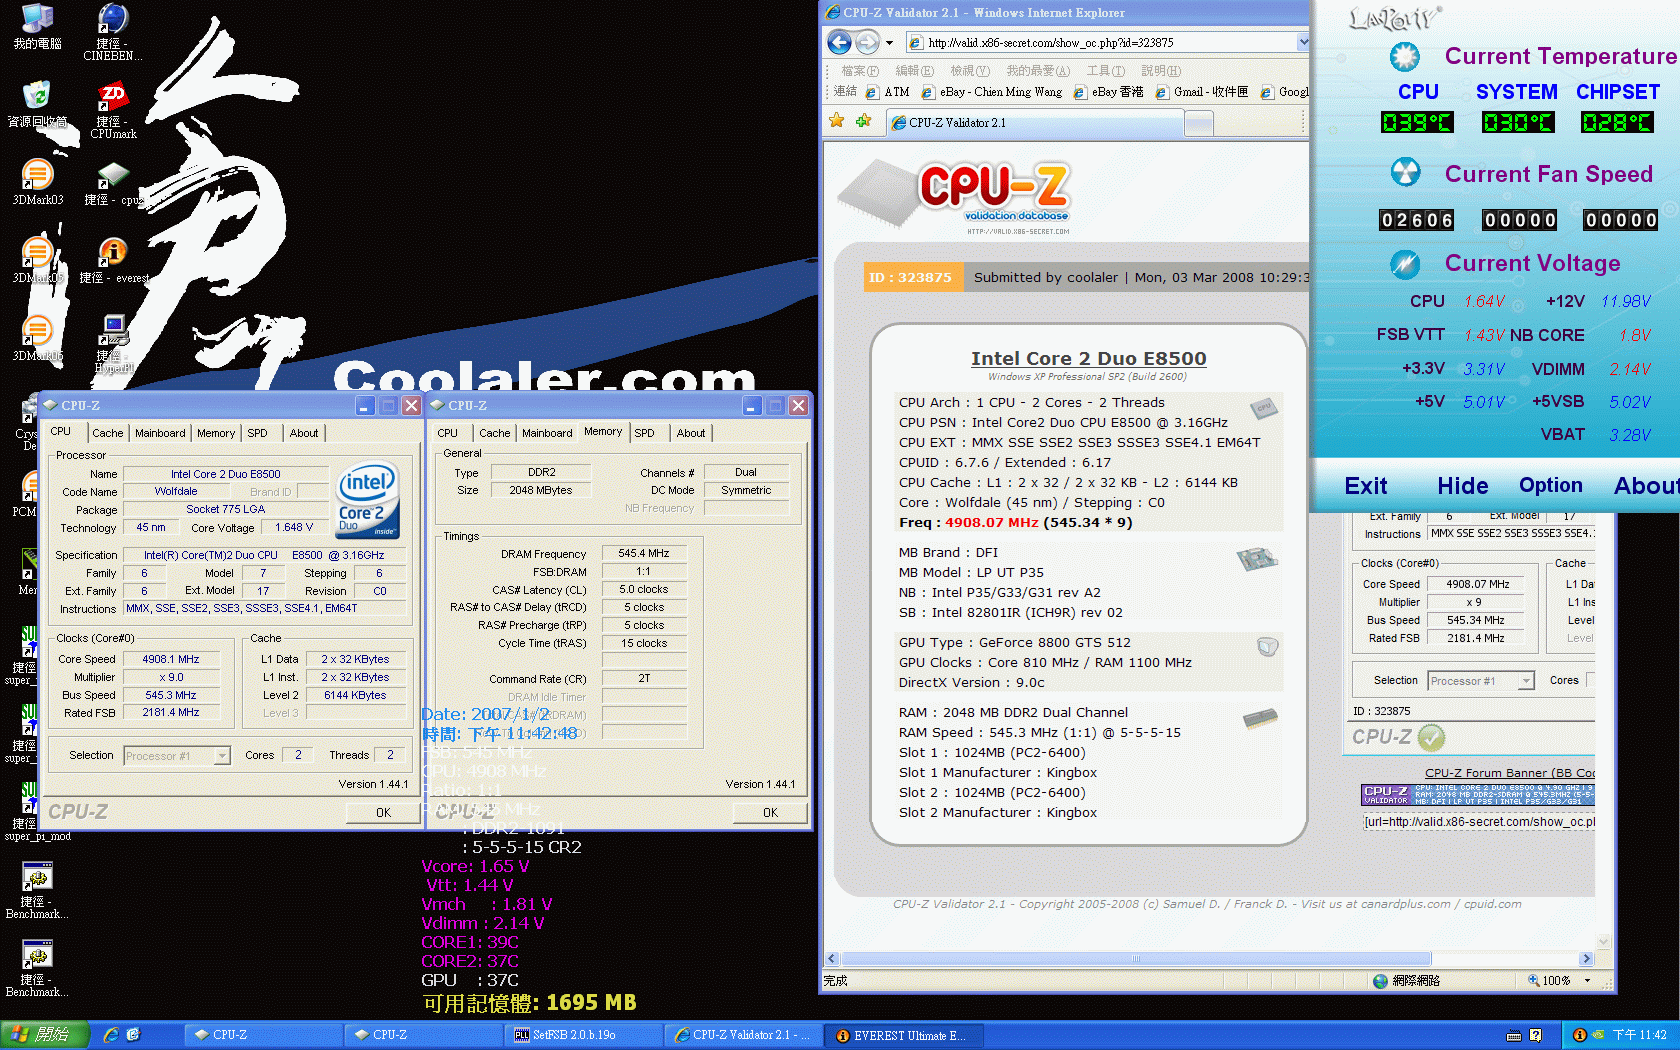Click the BB code url text field on the page
This screenshot has height=1050, width=1680.
(x=1479, y=822)
